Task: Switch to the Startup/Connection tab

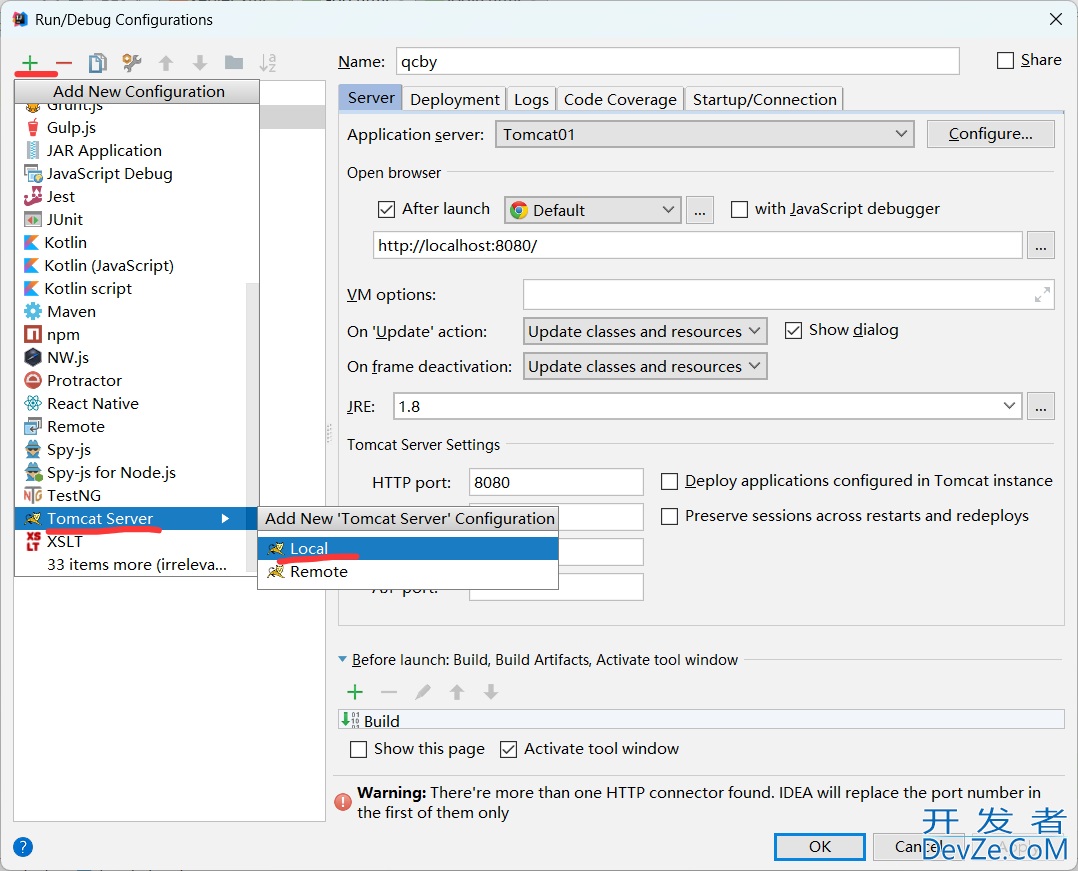Action: pyautogui.click(x=764, y=100)
